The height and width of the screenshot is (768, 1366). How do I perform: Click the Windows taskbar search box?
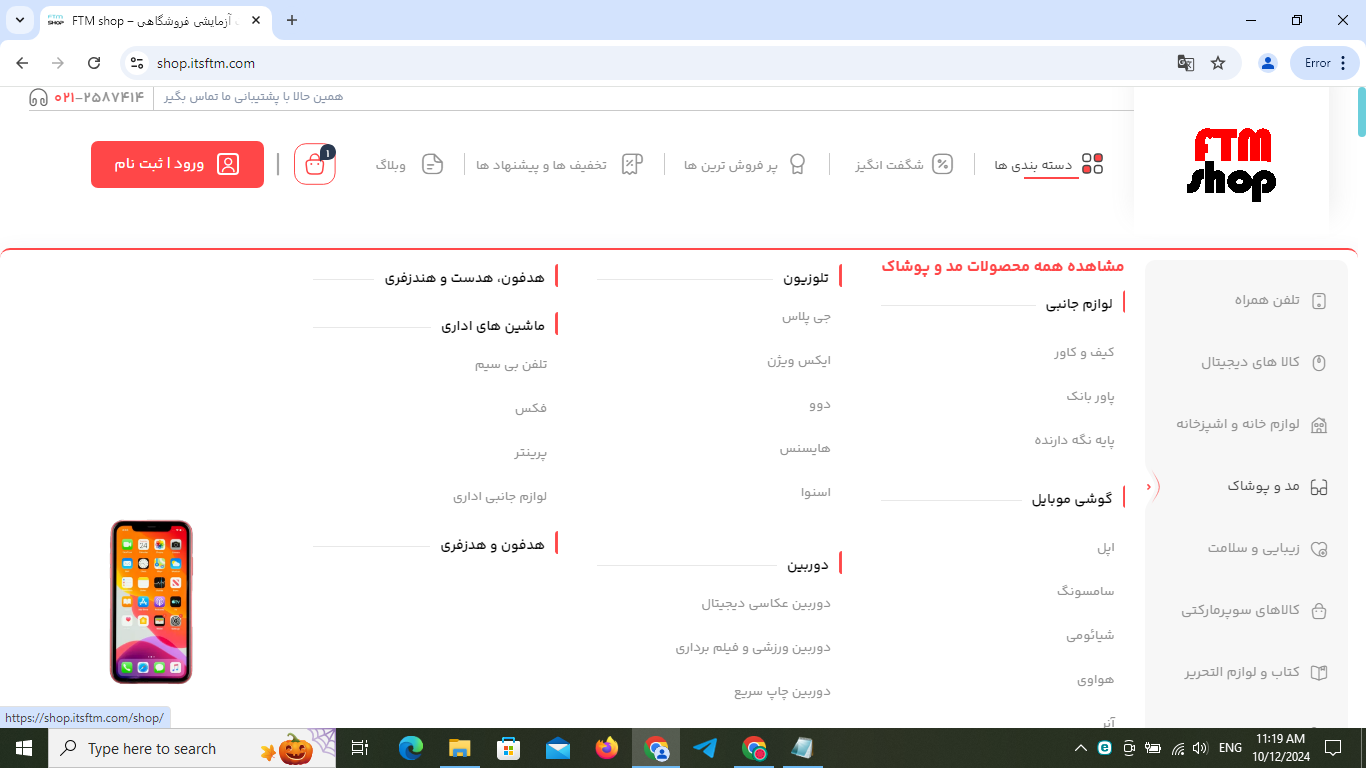point(193,748)
